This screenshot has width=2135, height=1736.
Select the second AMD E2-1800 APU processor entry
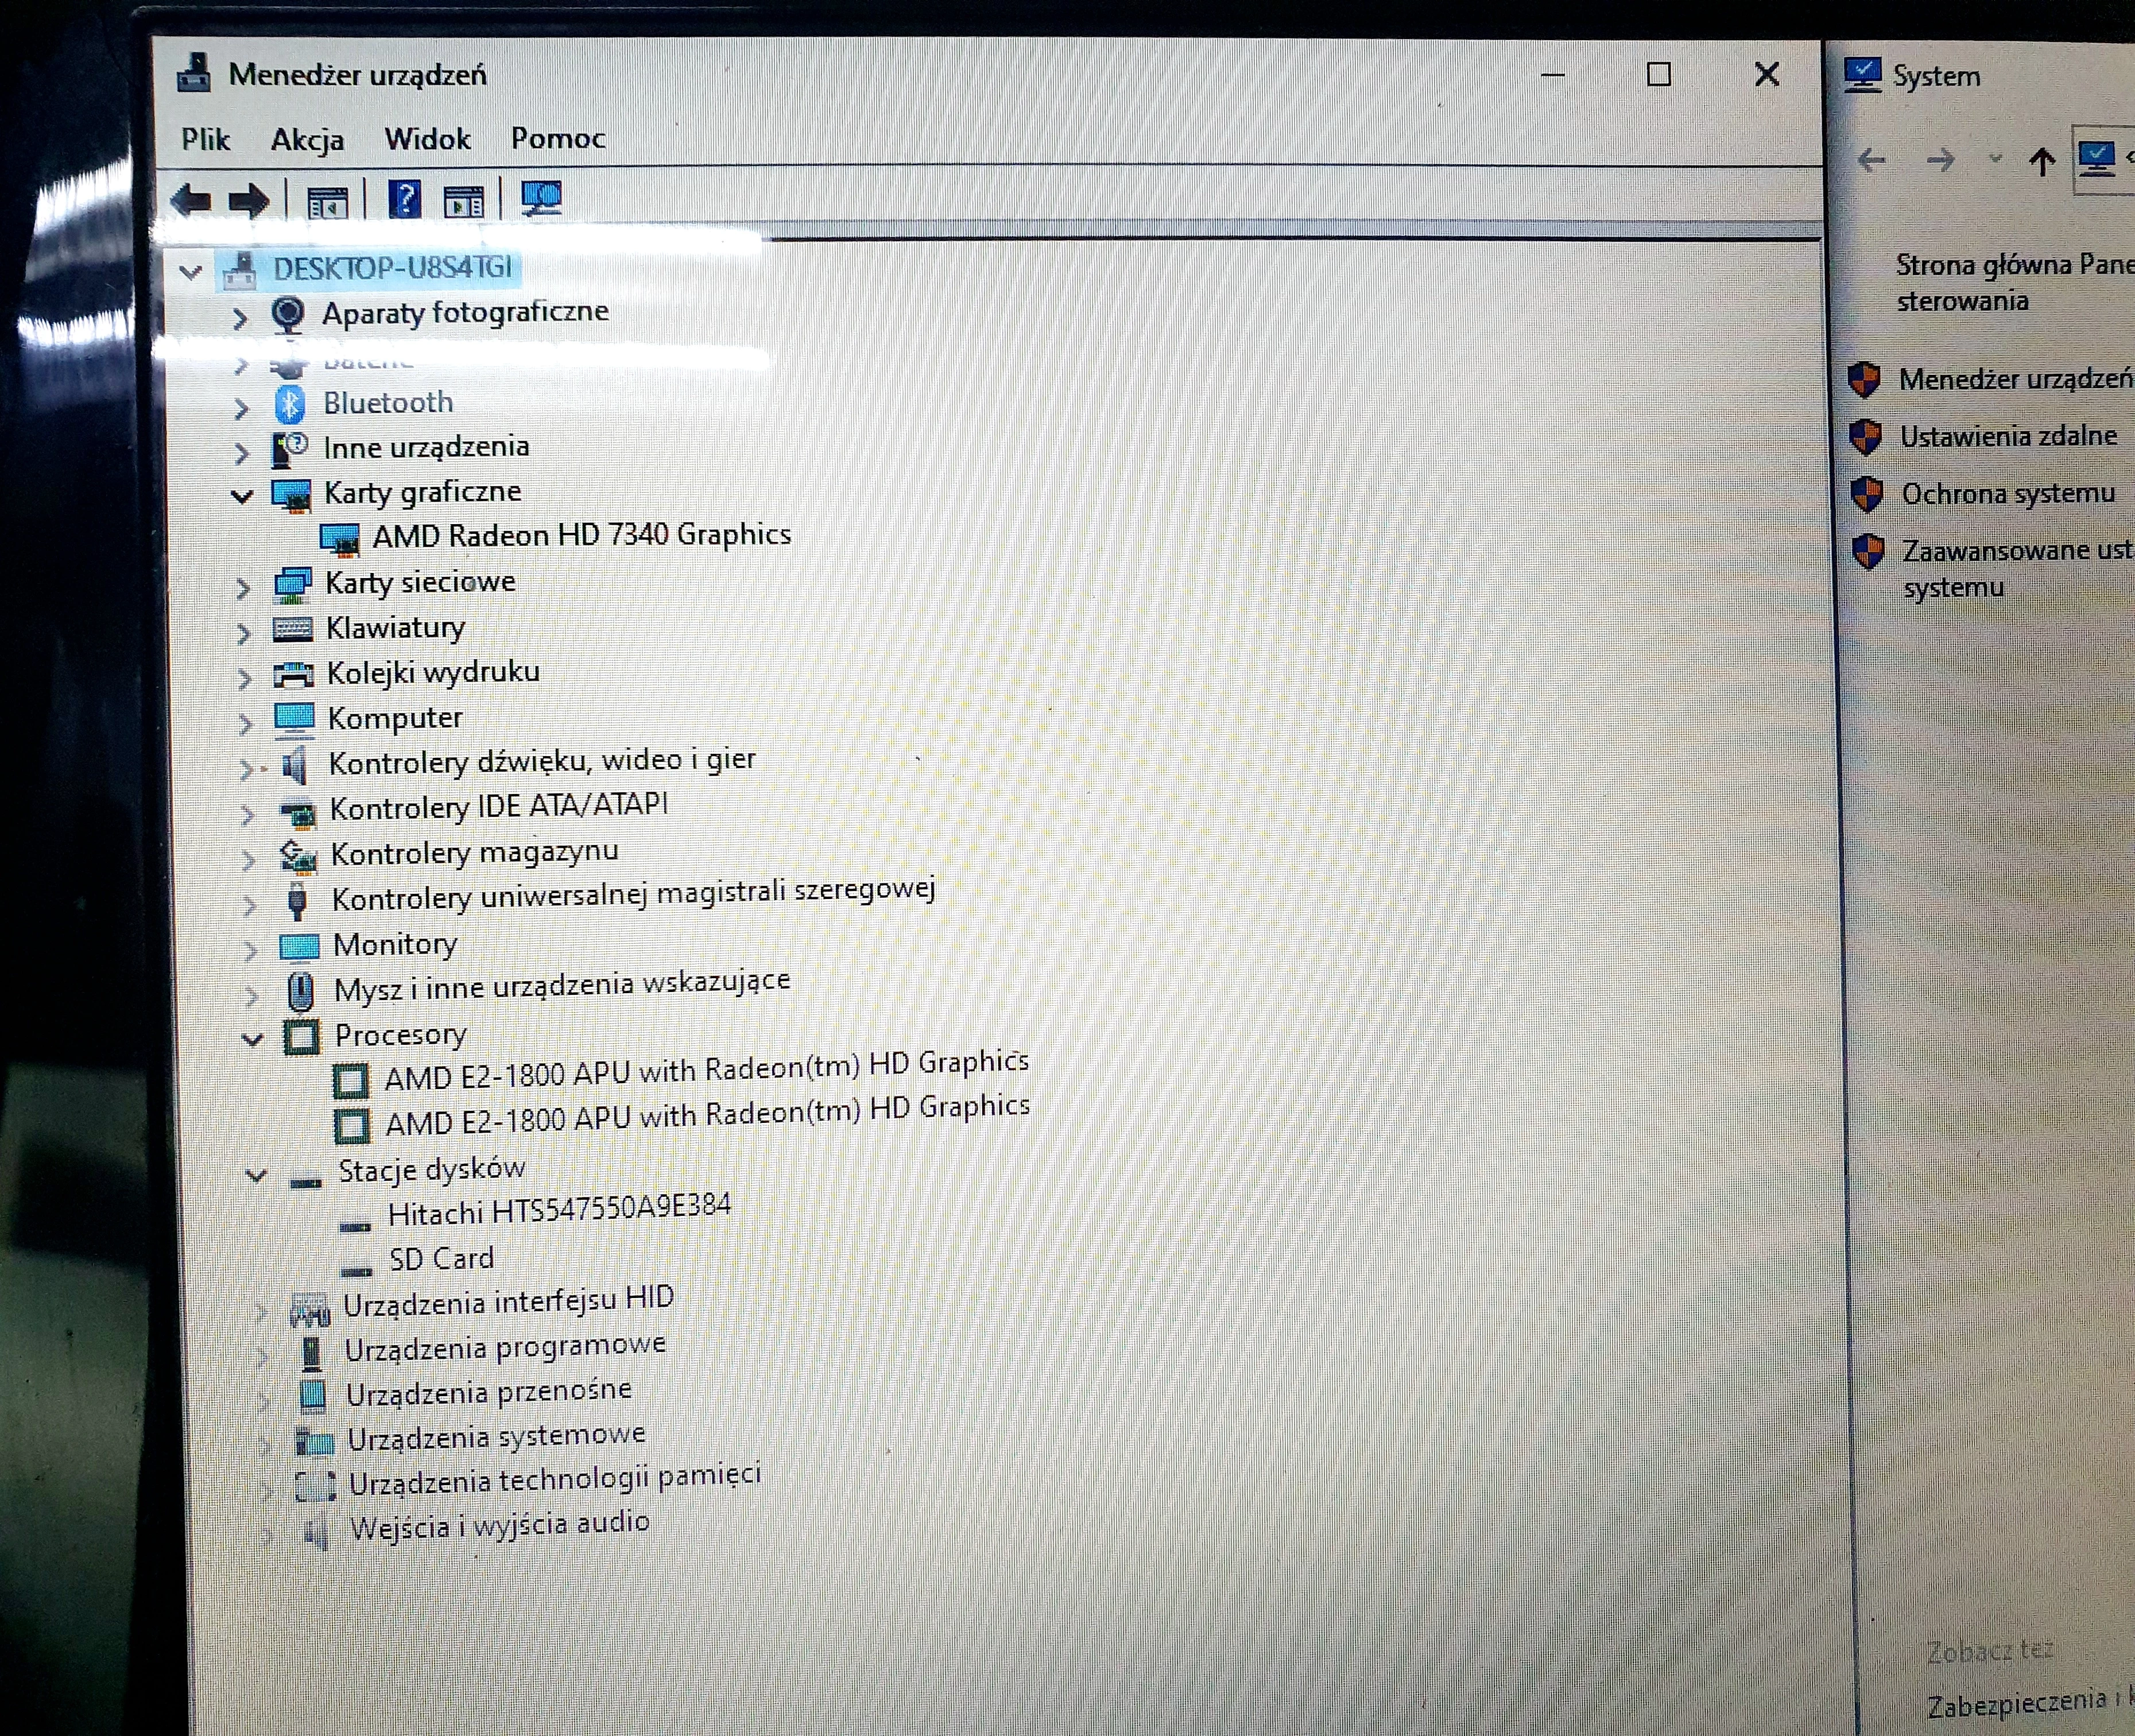(707, 1114)
